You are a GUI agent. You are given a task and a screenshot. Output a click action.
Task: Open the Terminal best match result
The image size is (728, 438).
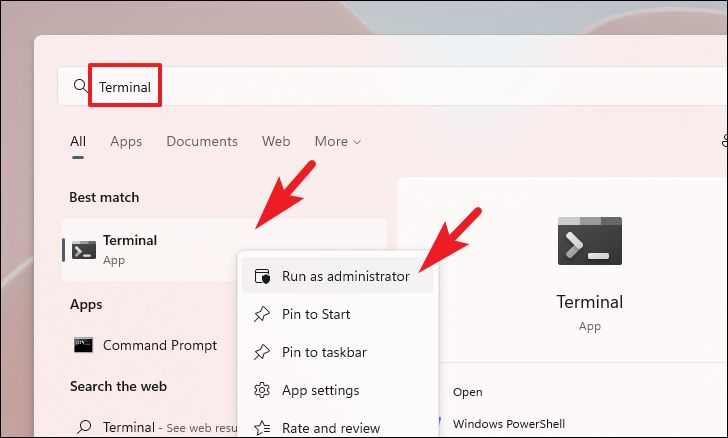tap(225, 250)
